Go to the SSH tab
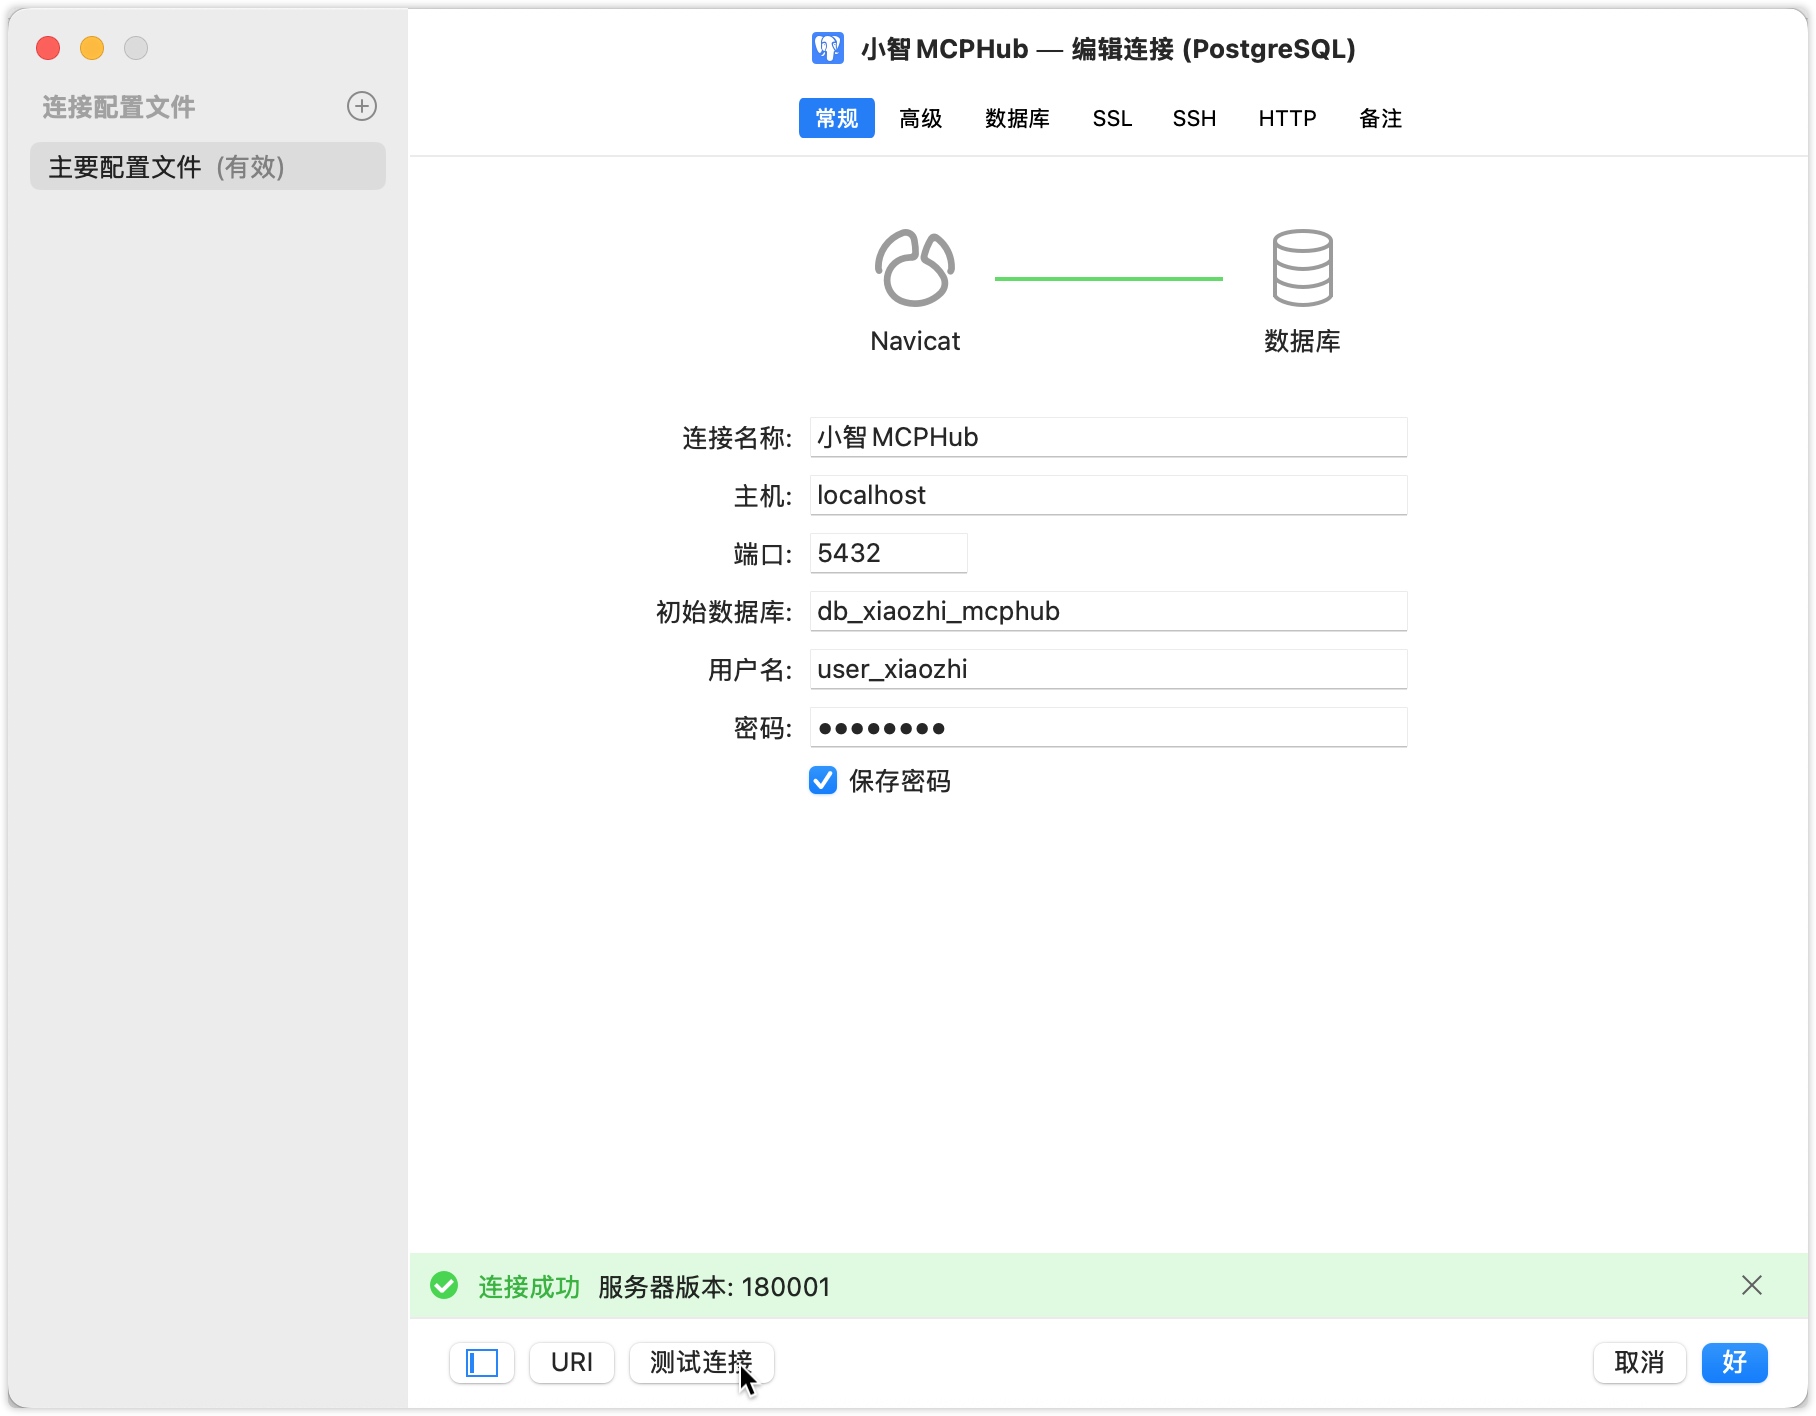1816x1416 pixels. pos(1194,118)
